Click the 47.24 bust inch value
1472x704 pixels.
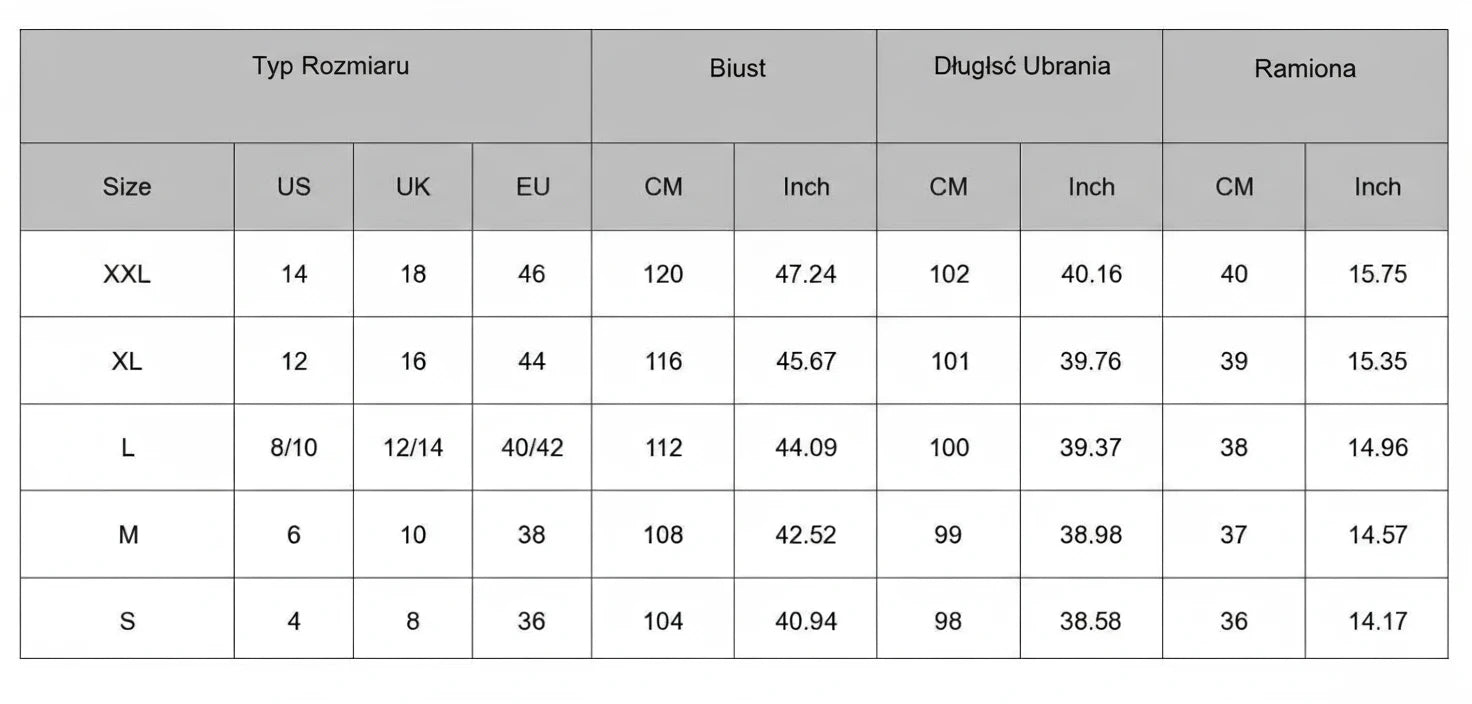click(806, 274)
